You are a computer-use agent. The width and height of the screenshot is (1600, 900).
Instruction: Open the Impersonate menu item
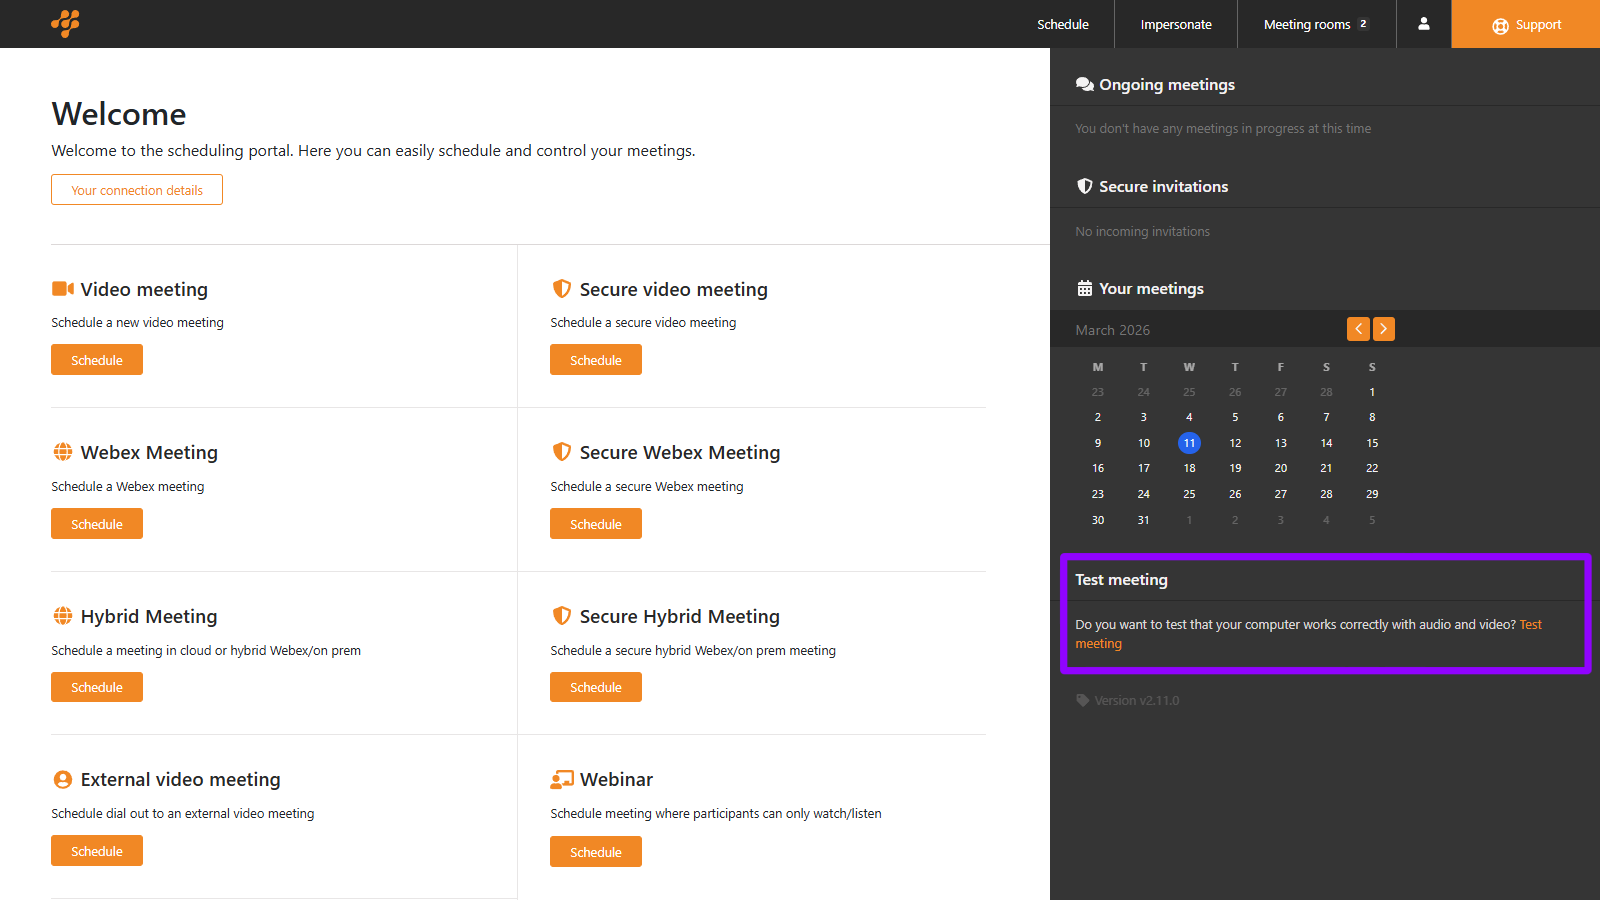pyautogui.click(x=1175, y=24)
